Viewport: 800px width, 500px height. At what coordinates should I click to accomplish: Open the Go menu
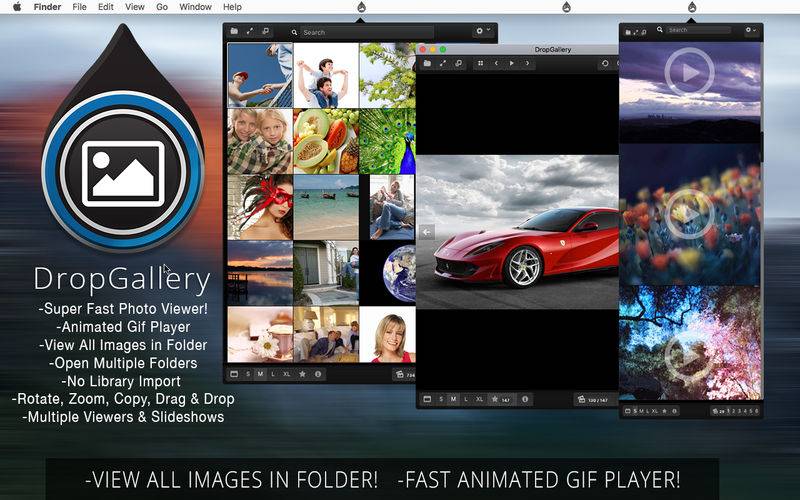[x=162, y=7]
